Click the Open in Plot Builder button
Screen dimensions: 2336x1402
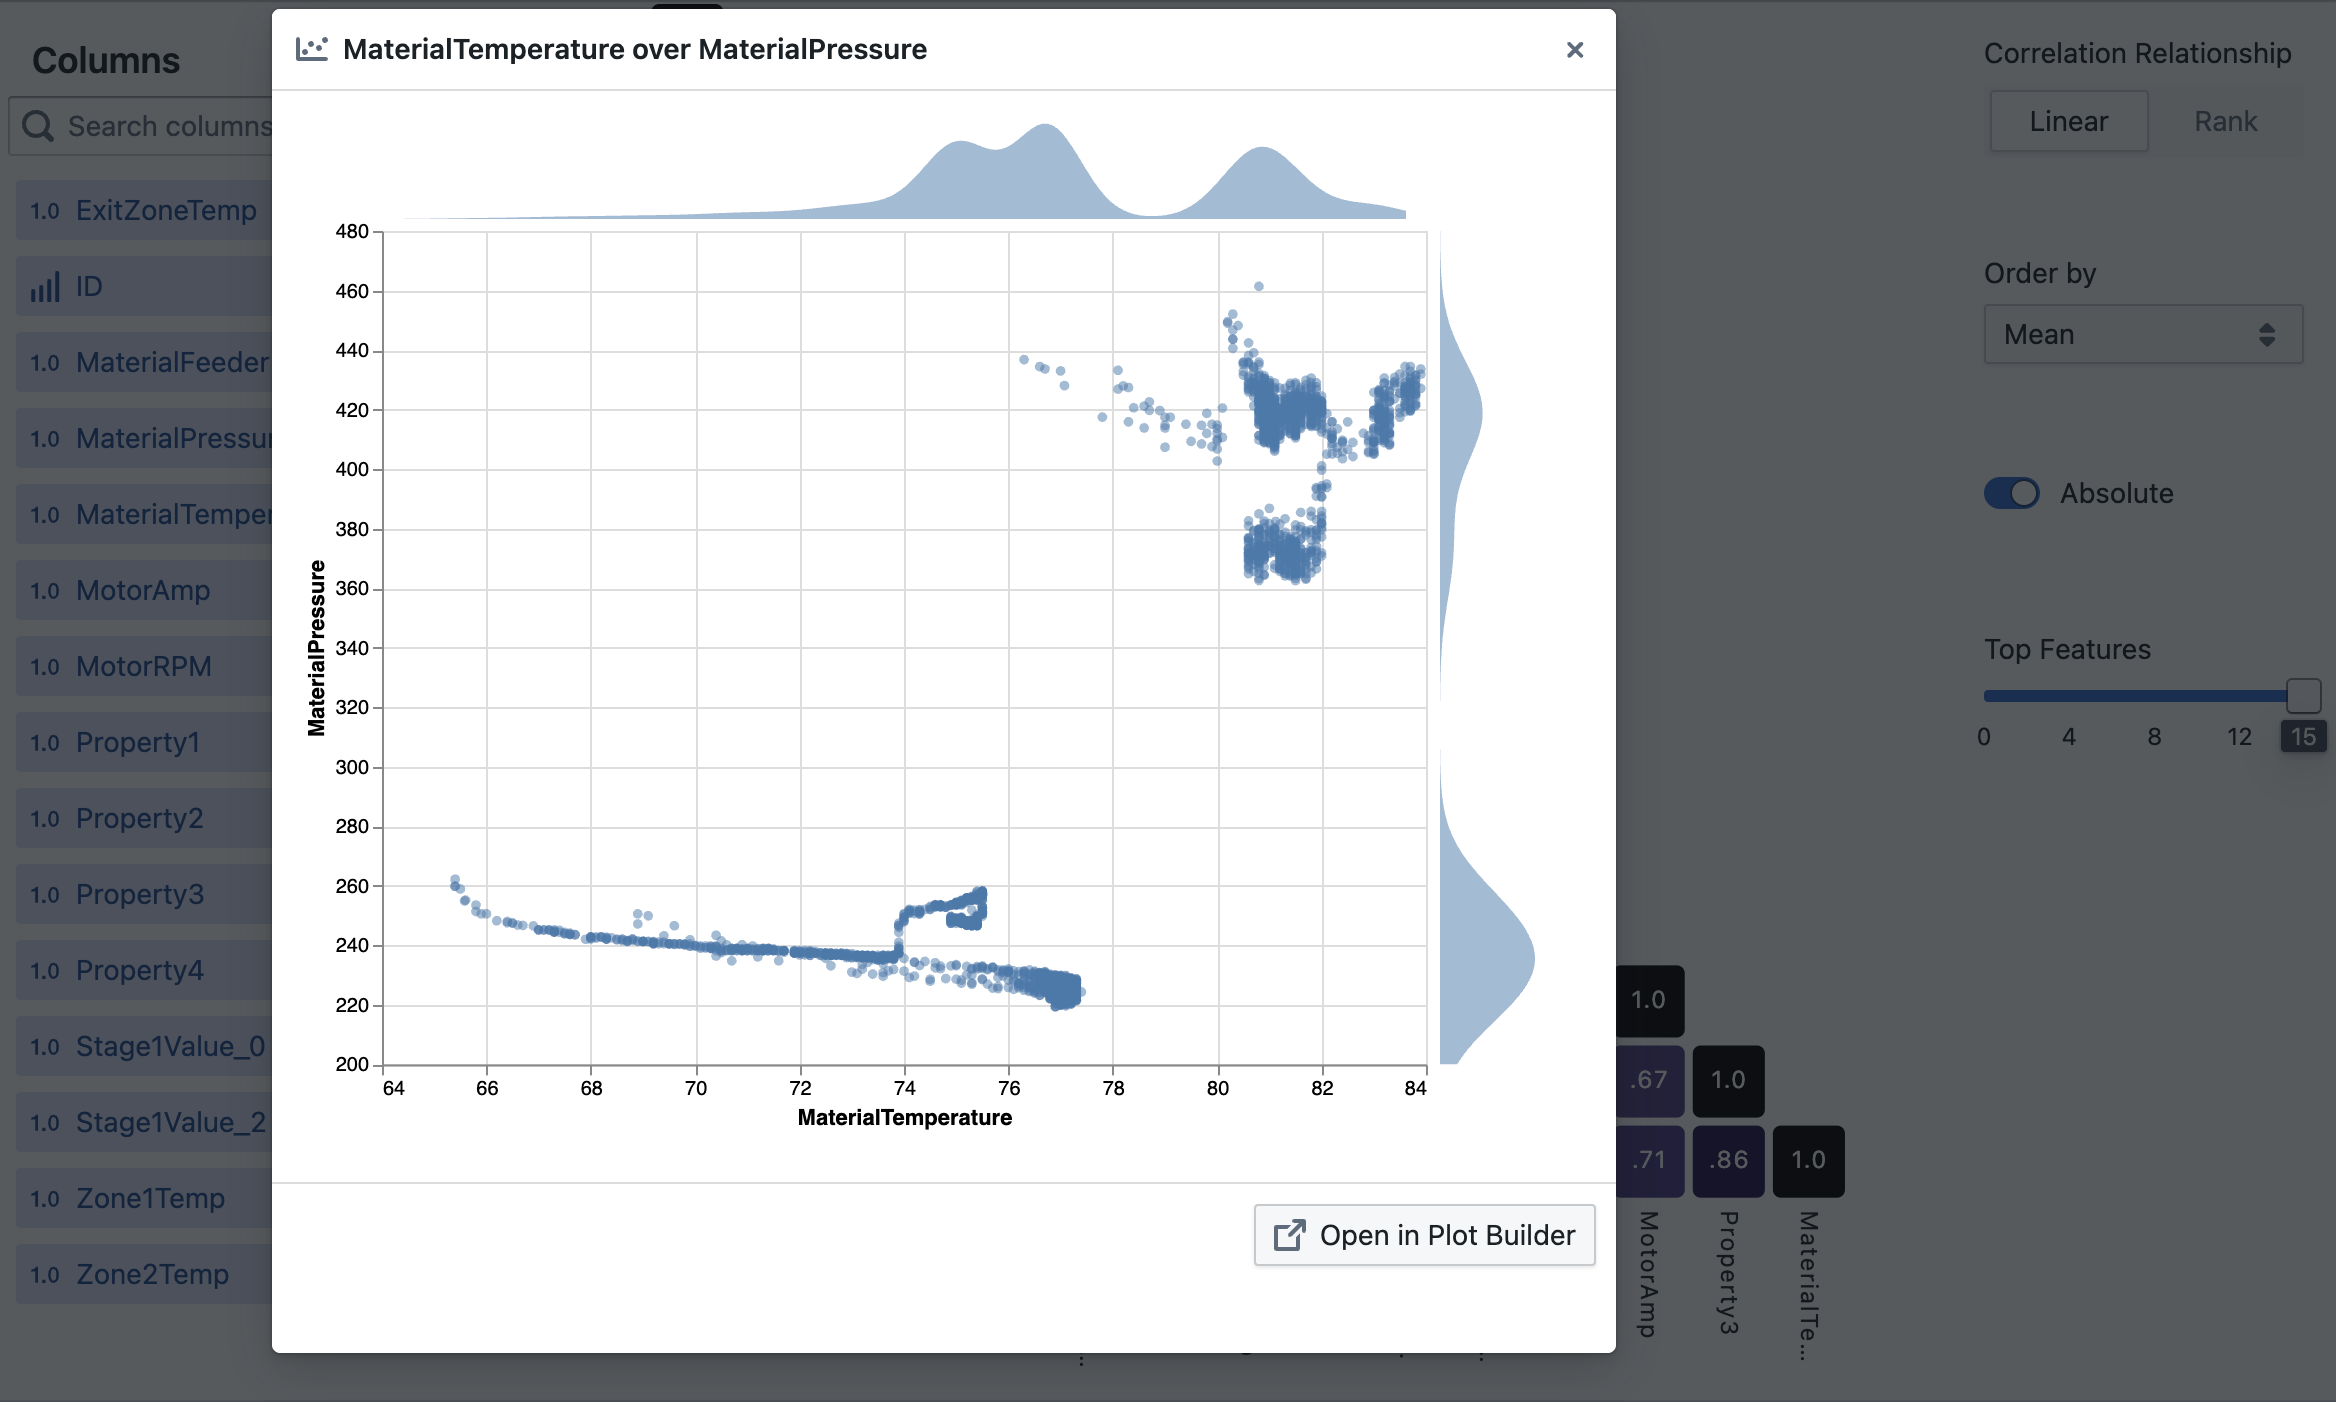(1424, 1234)
